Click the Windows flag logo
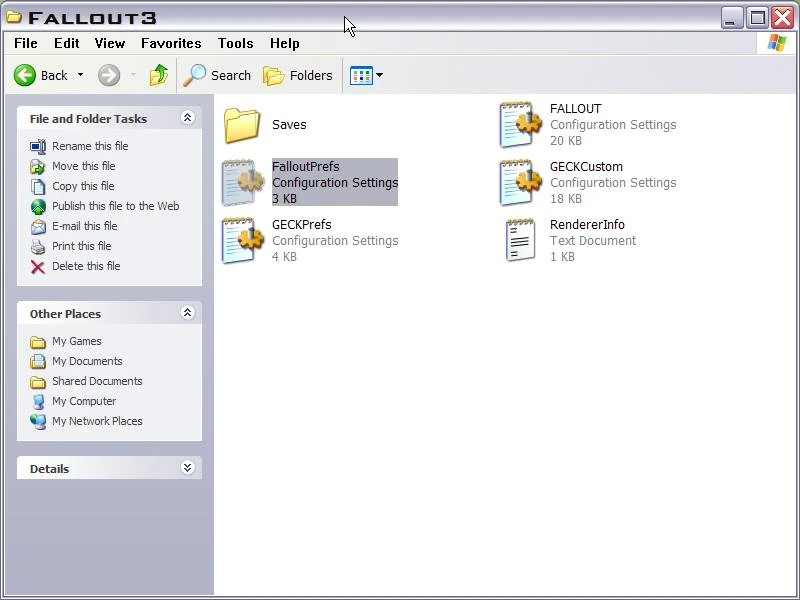This screenshot has height=600, width=800. [777, 43]
